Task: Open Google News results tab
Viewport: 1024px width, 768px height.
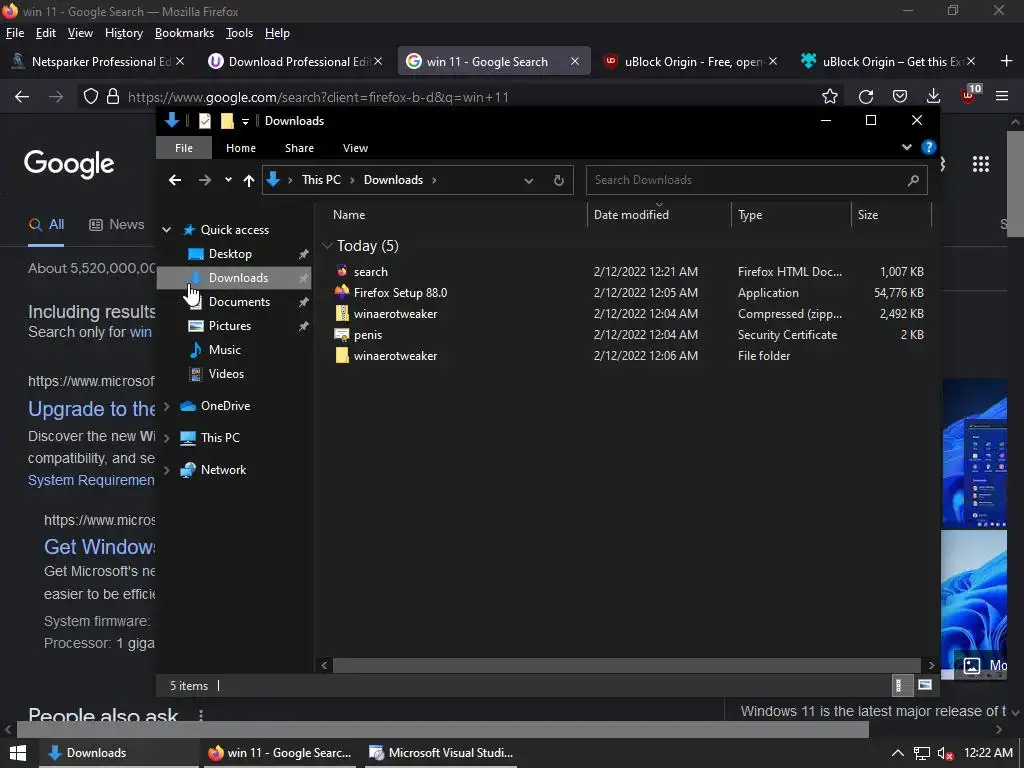Action: click(116, 225)
